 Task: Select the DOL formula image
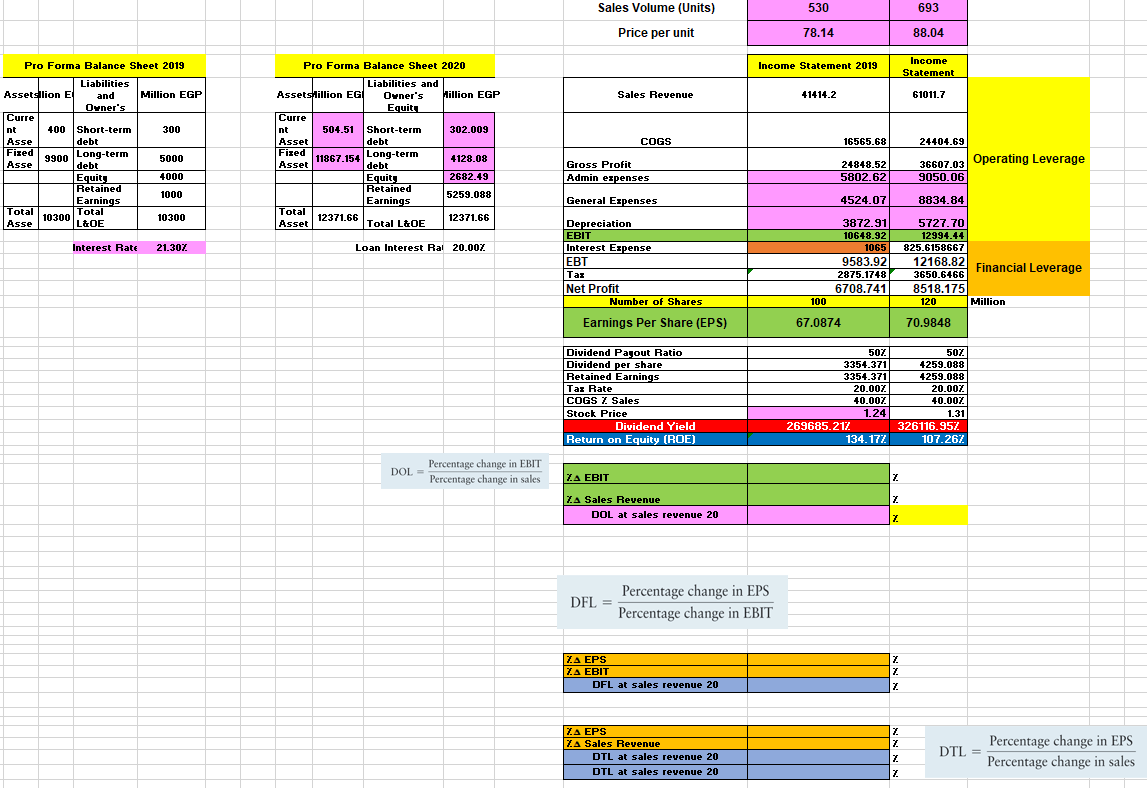coord(465,472)
